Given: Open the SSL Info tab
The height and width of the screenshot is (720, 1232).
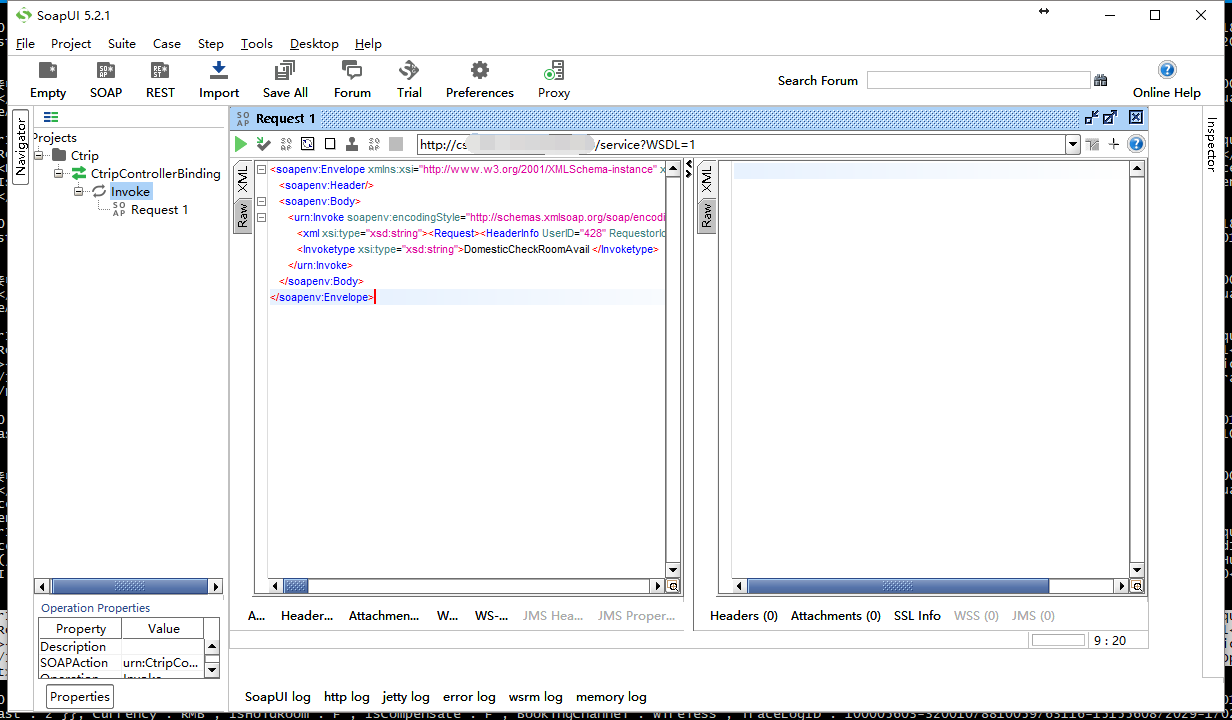Looking at the screenshot, I should pyautogui.click(x=917, y=615).
